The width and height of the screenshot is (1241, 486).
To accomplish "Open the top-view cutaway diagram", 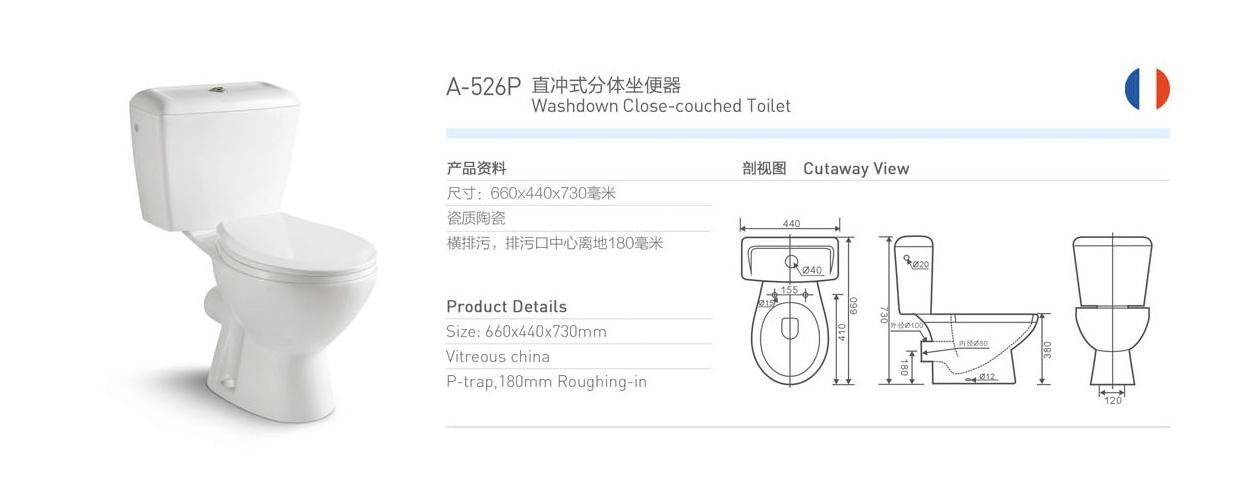I will click(798, 305).
